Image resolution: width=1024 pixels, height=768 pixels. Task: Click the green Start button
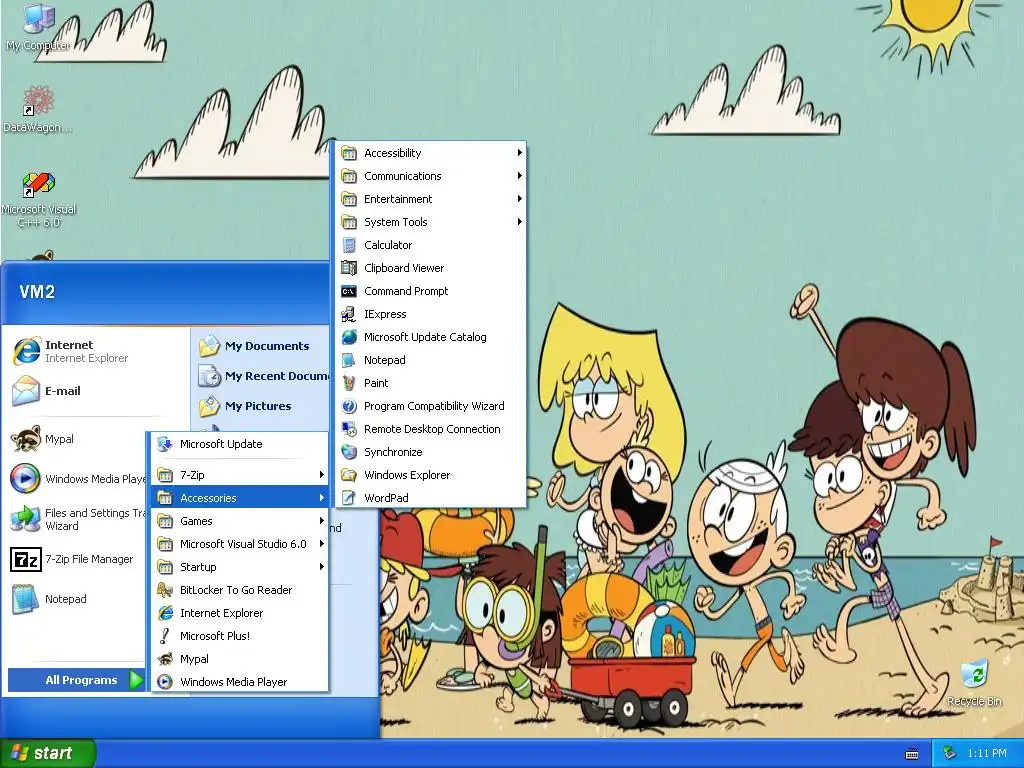click(47, 754)
